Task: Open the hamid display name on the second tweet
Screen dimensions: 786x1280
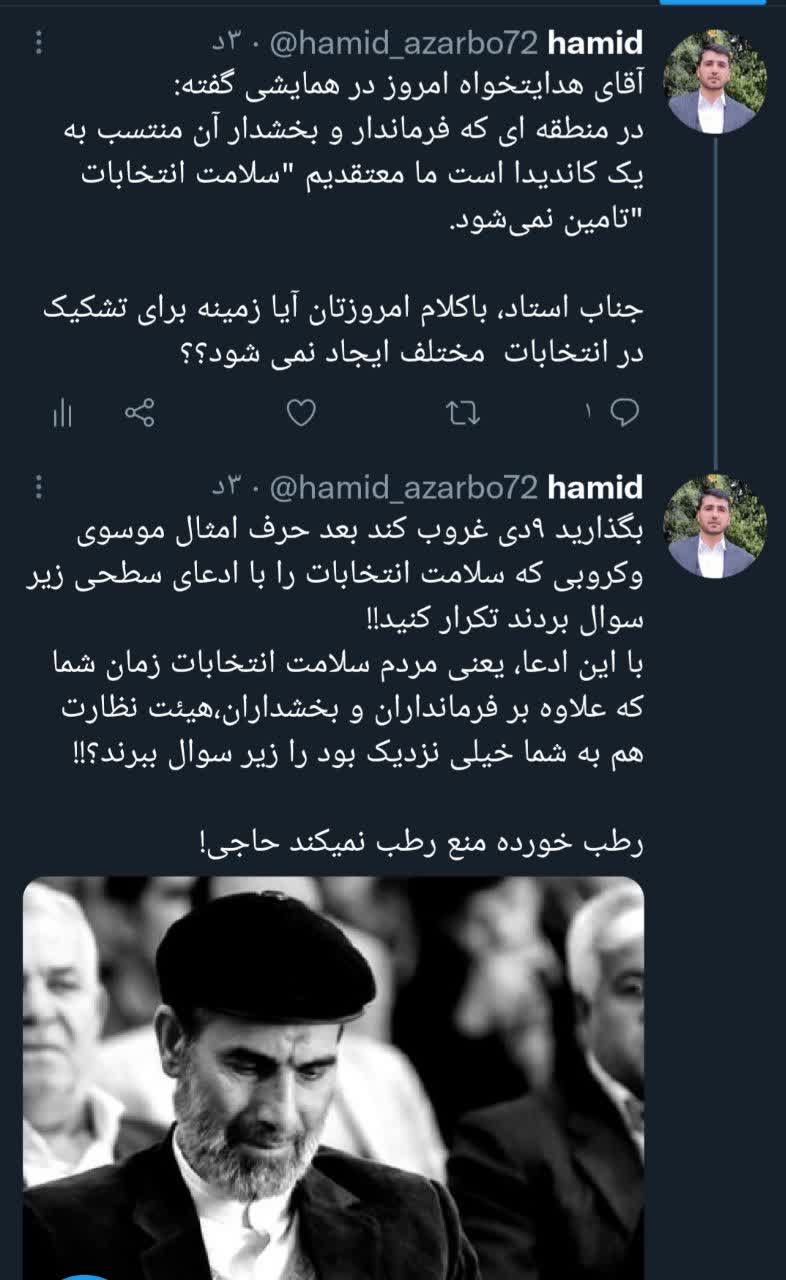Action: tap(596, 488)
